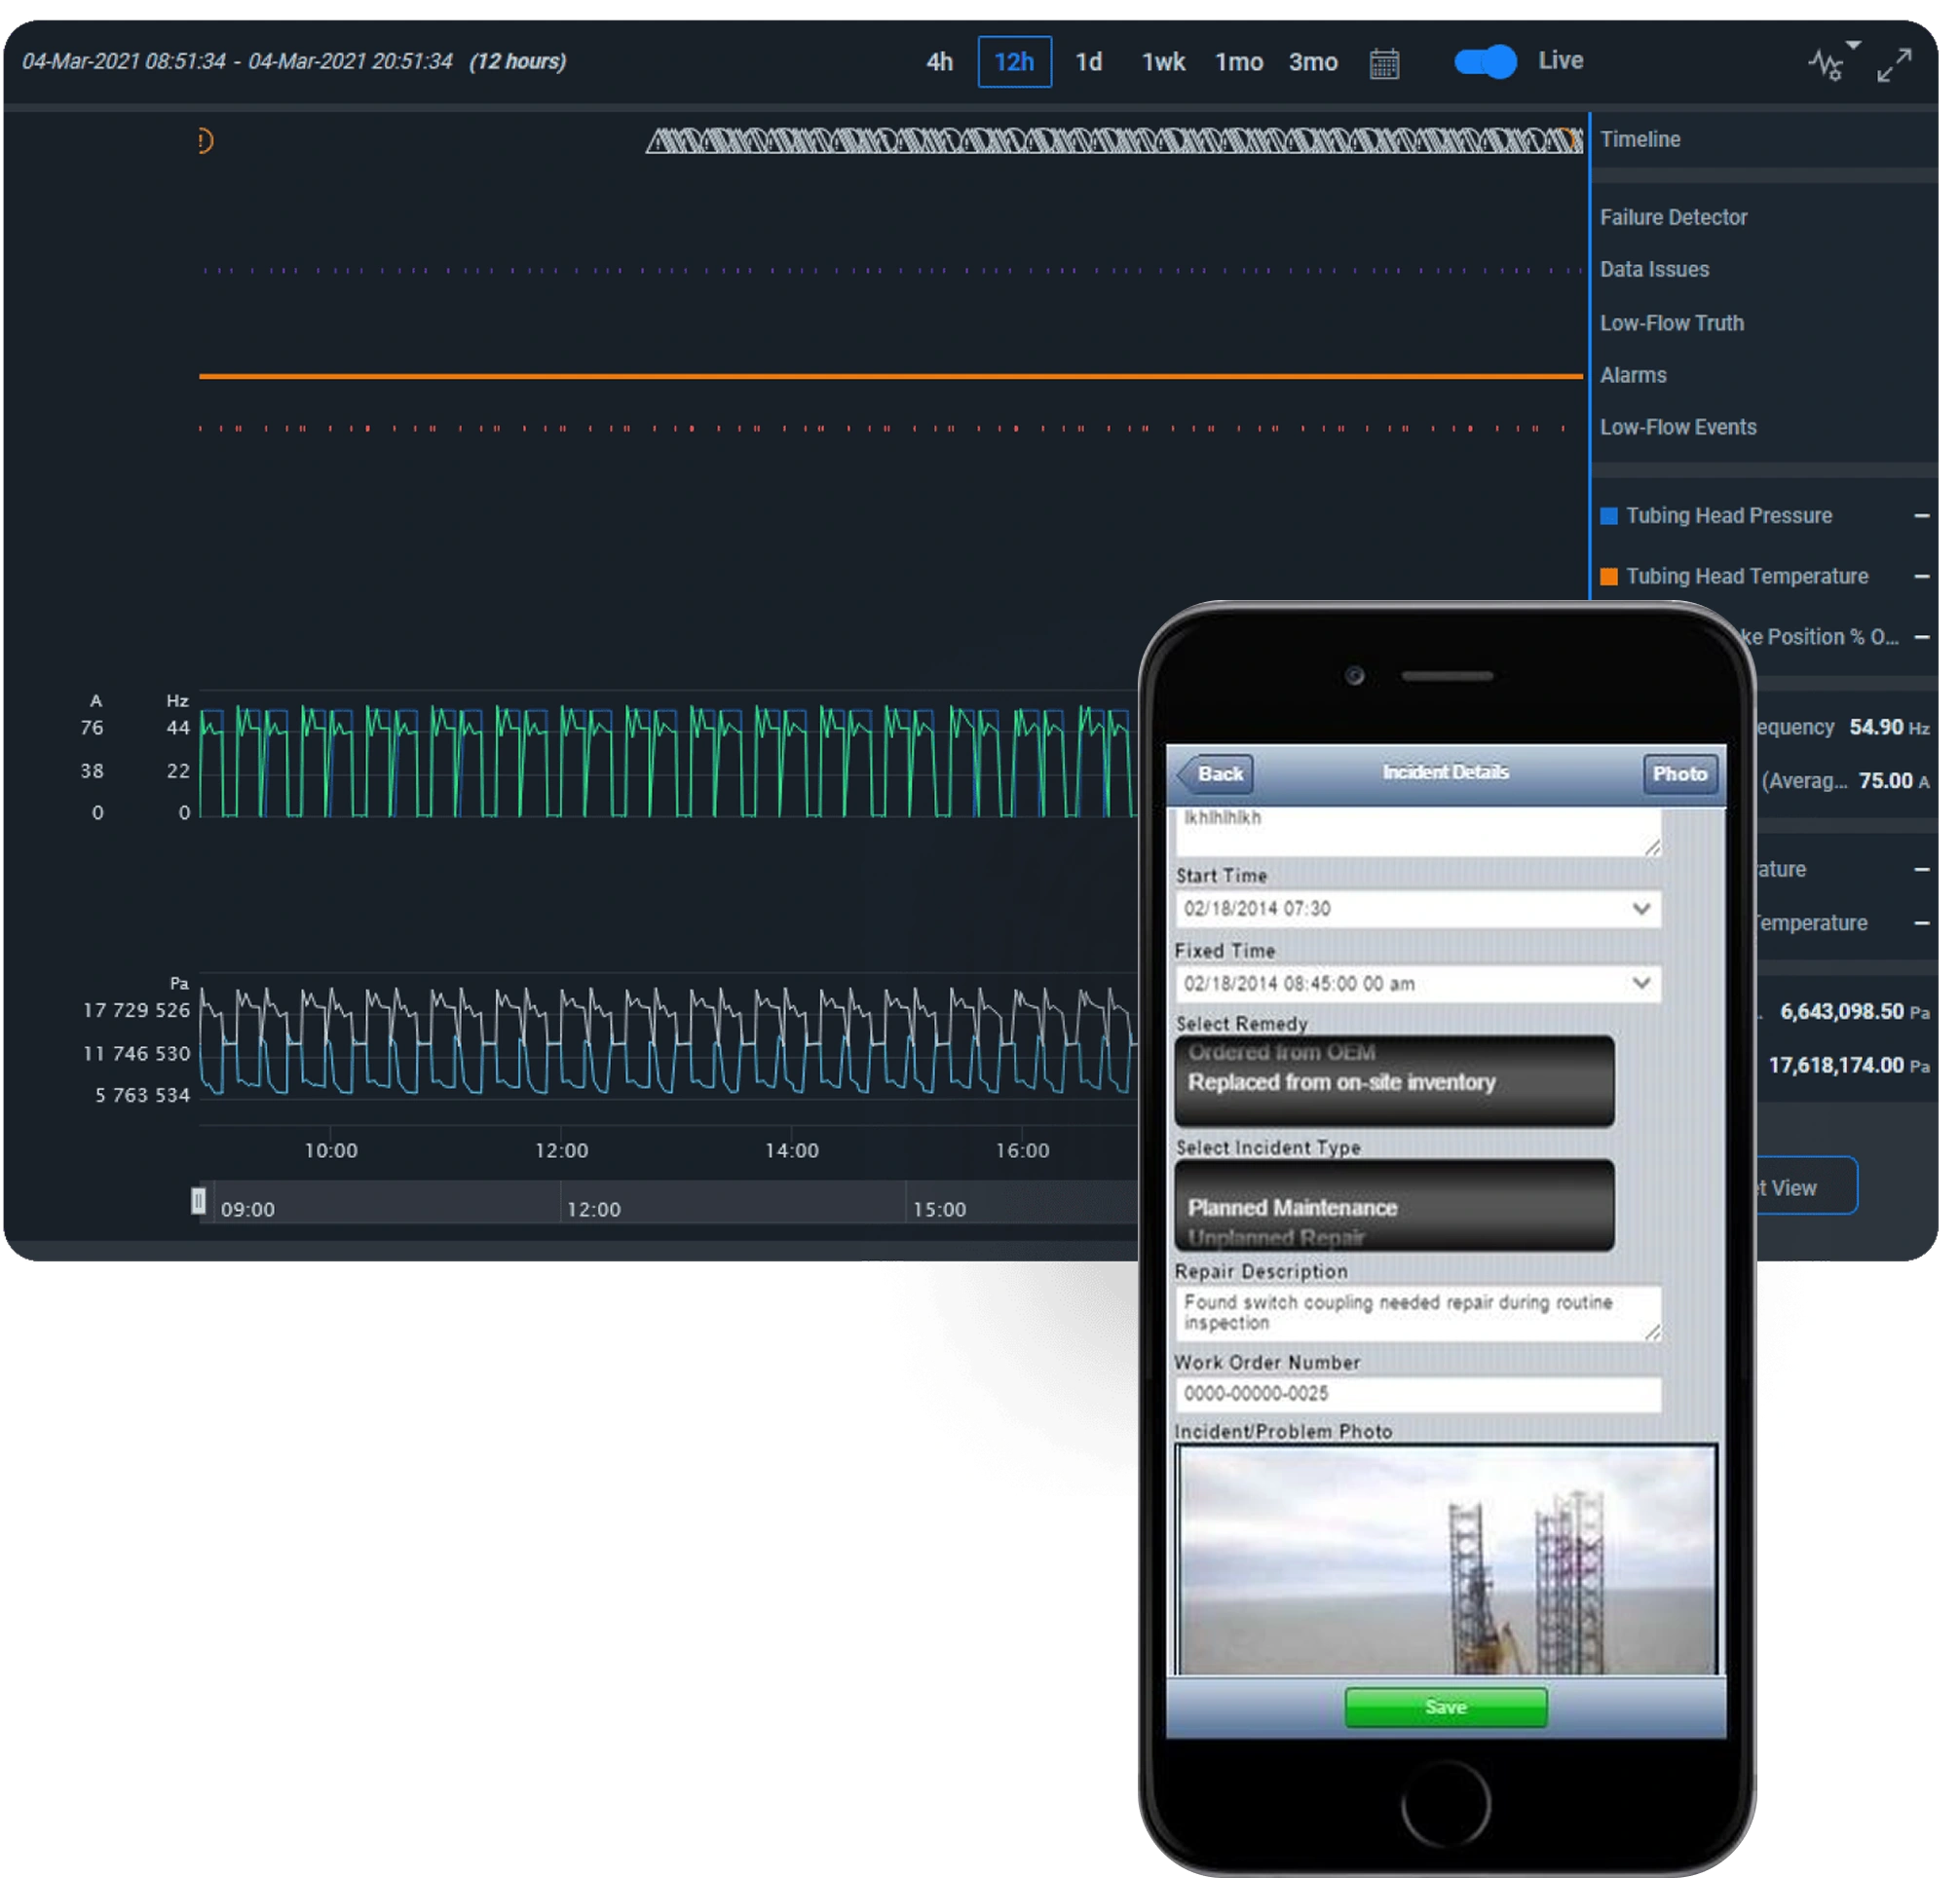Screen dimensions: 1960x1878
Task: Click the orange warning marker on timeline
Action: (205, 141)
